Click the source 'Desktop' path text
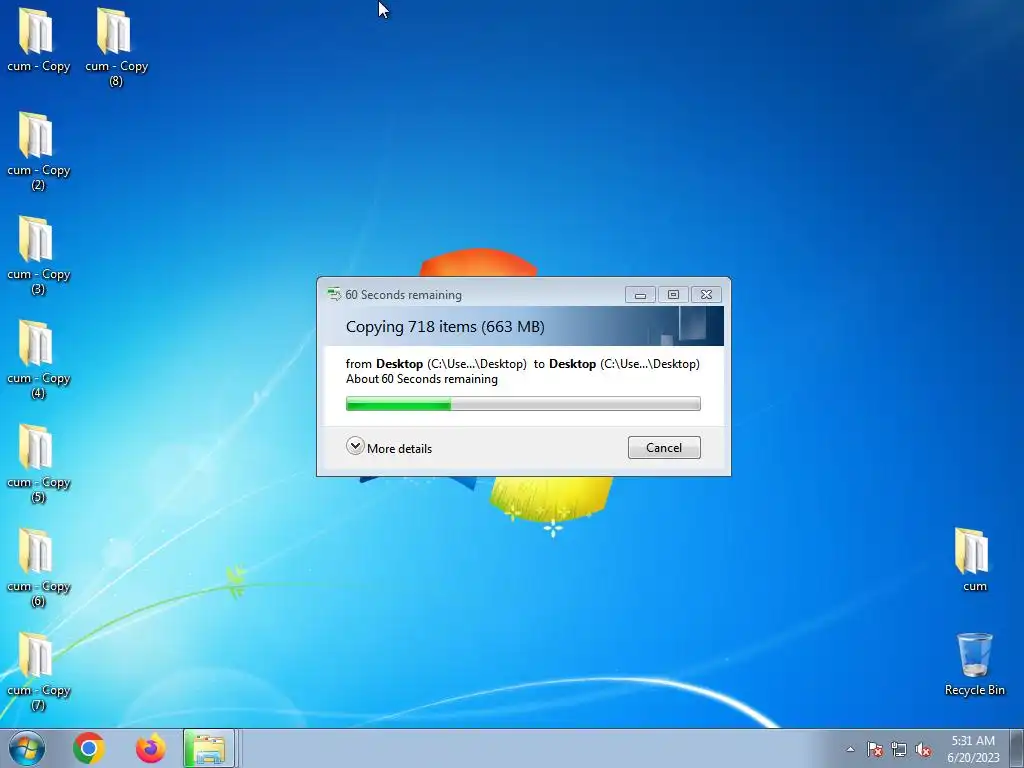 (451, 364)
